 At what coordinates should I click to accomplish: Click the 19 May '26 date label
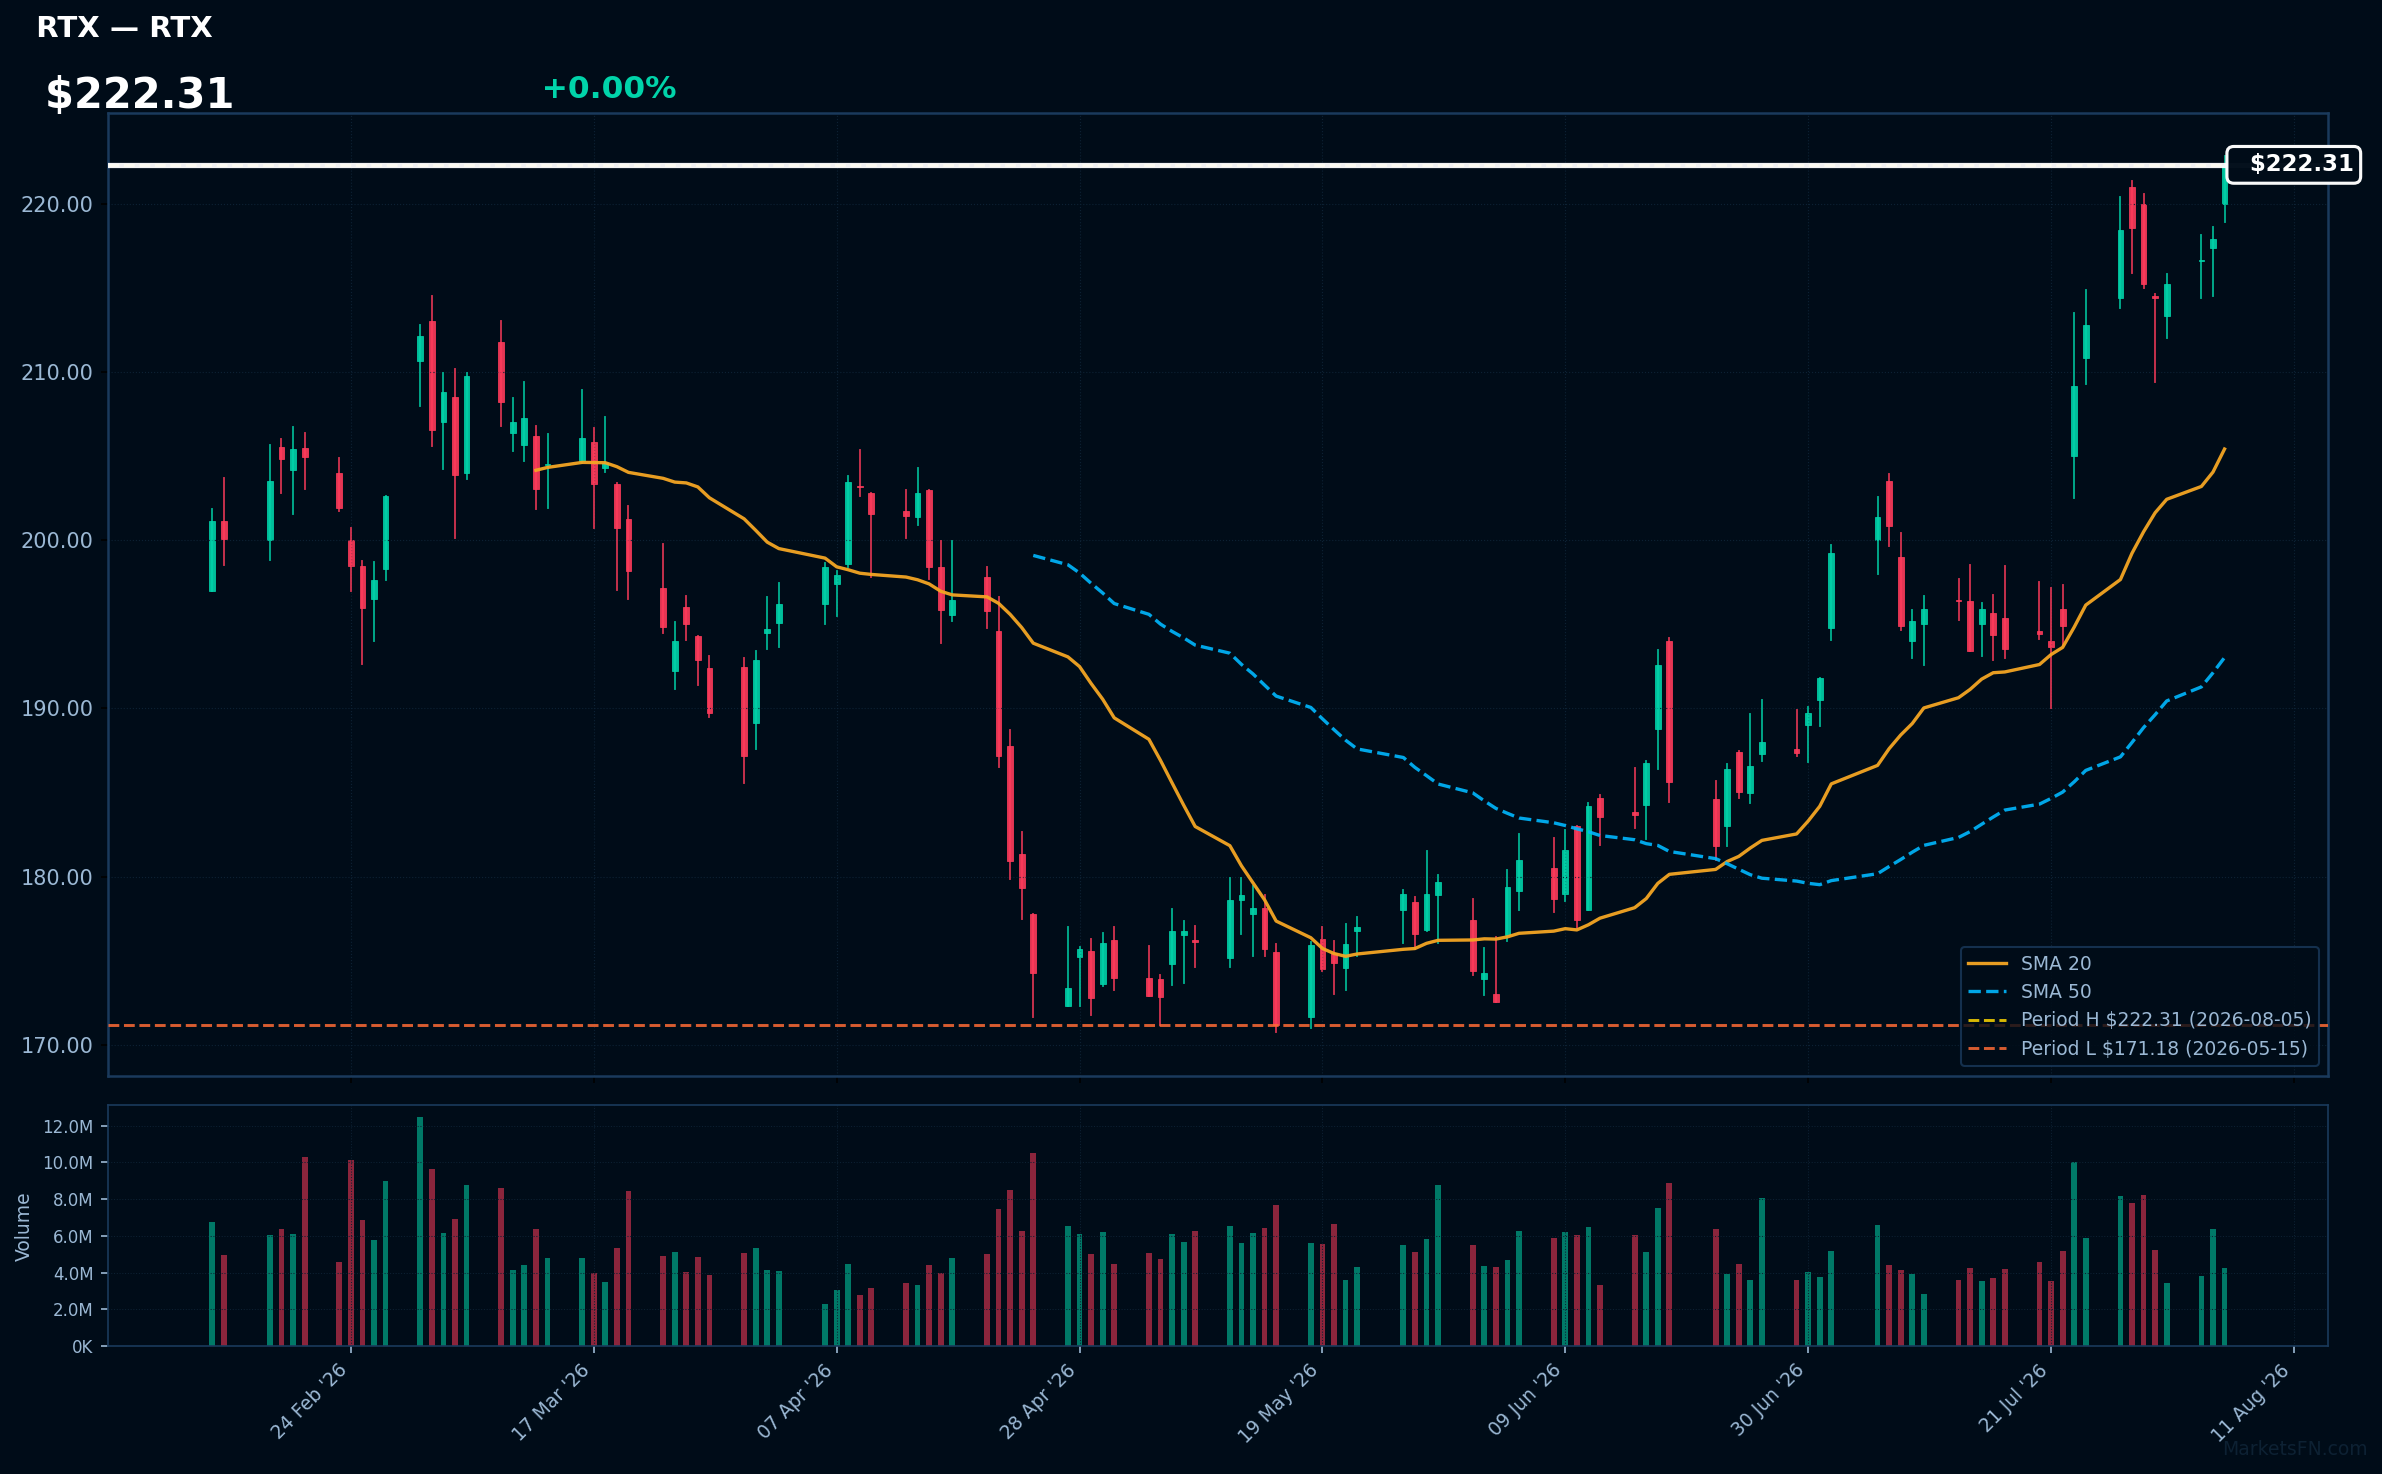[x=1279, y=1402]
